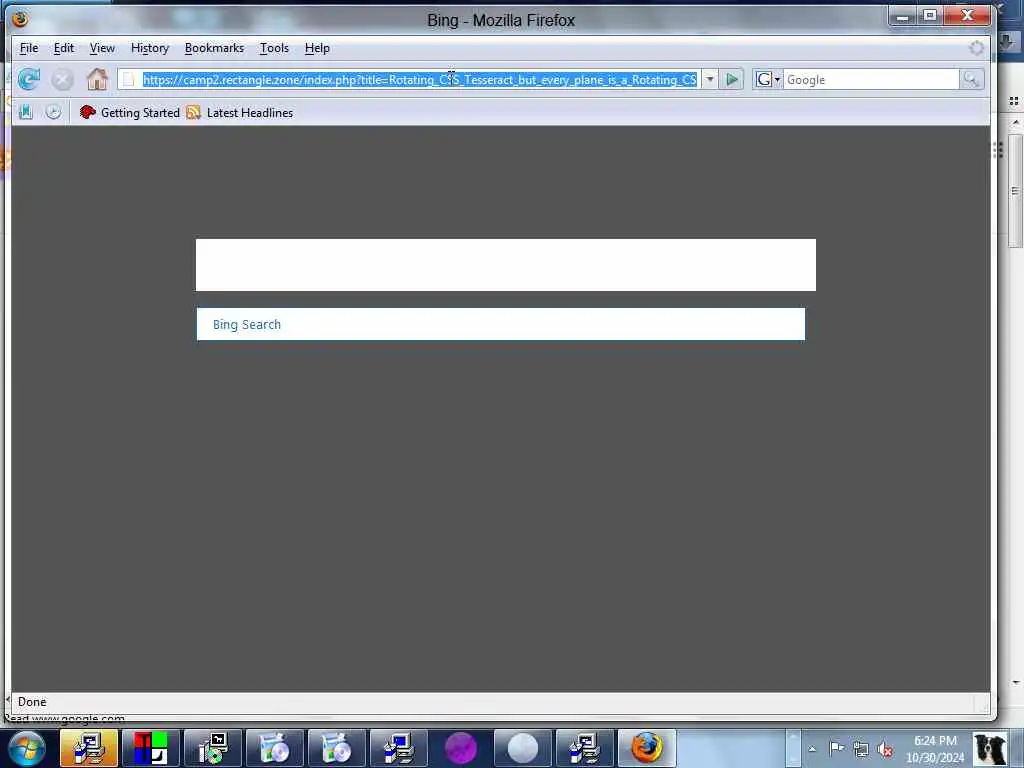Screen dimensions: 1024x768
Task: Open the history clock icon
Action: [54, 112]
